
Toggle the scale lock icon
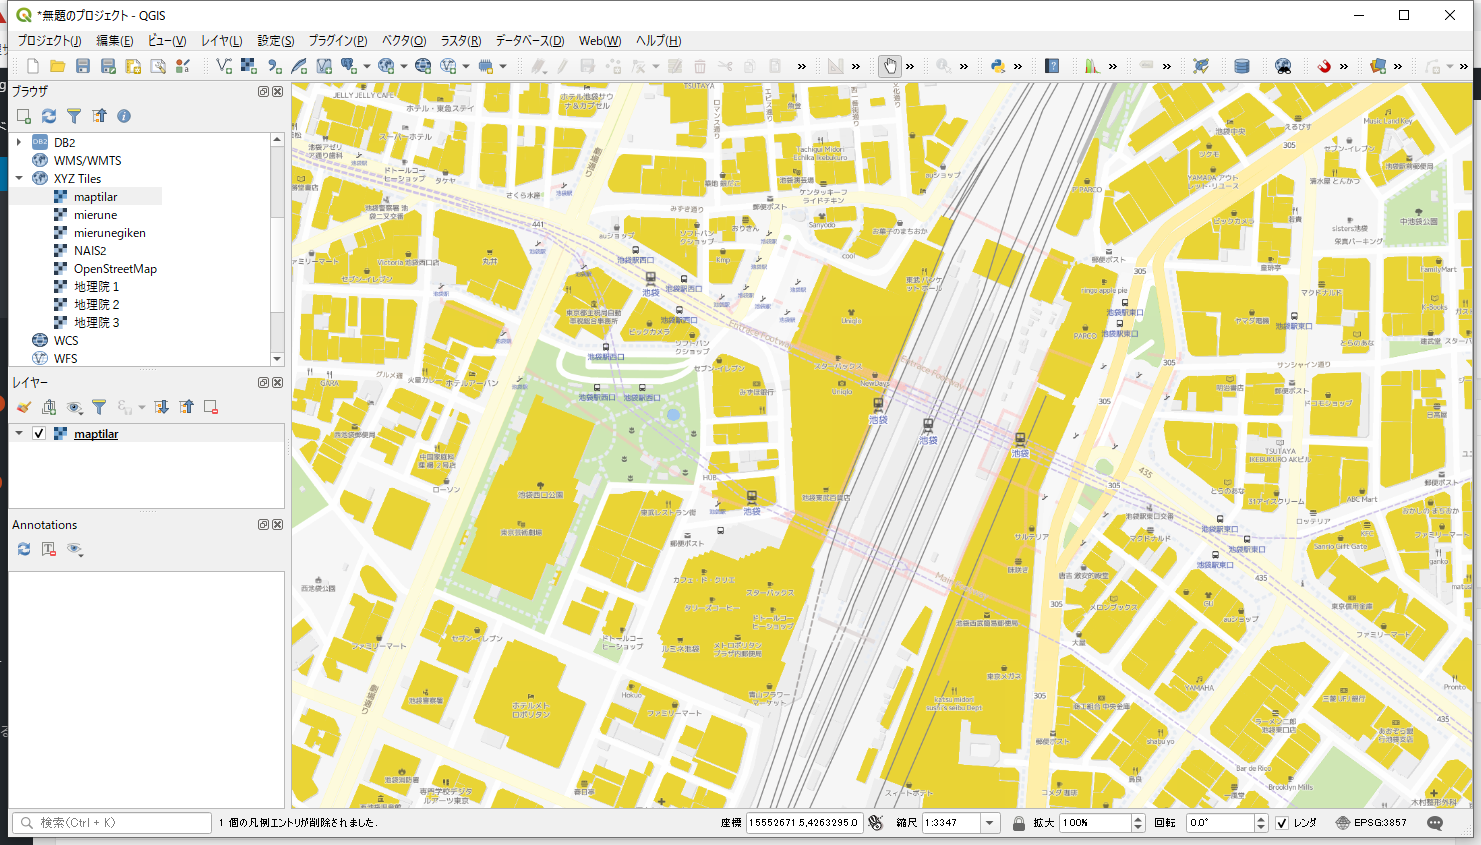(x=1018, y=823)
